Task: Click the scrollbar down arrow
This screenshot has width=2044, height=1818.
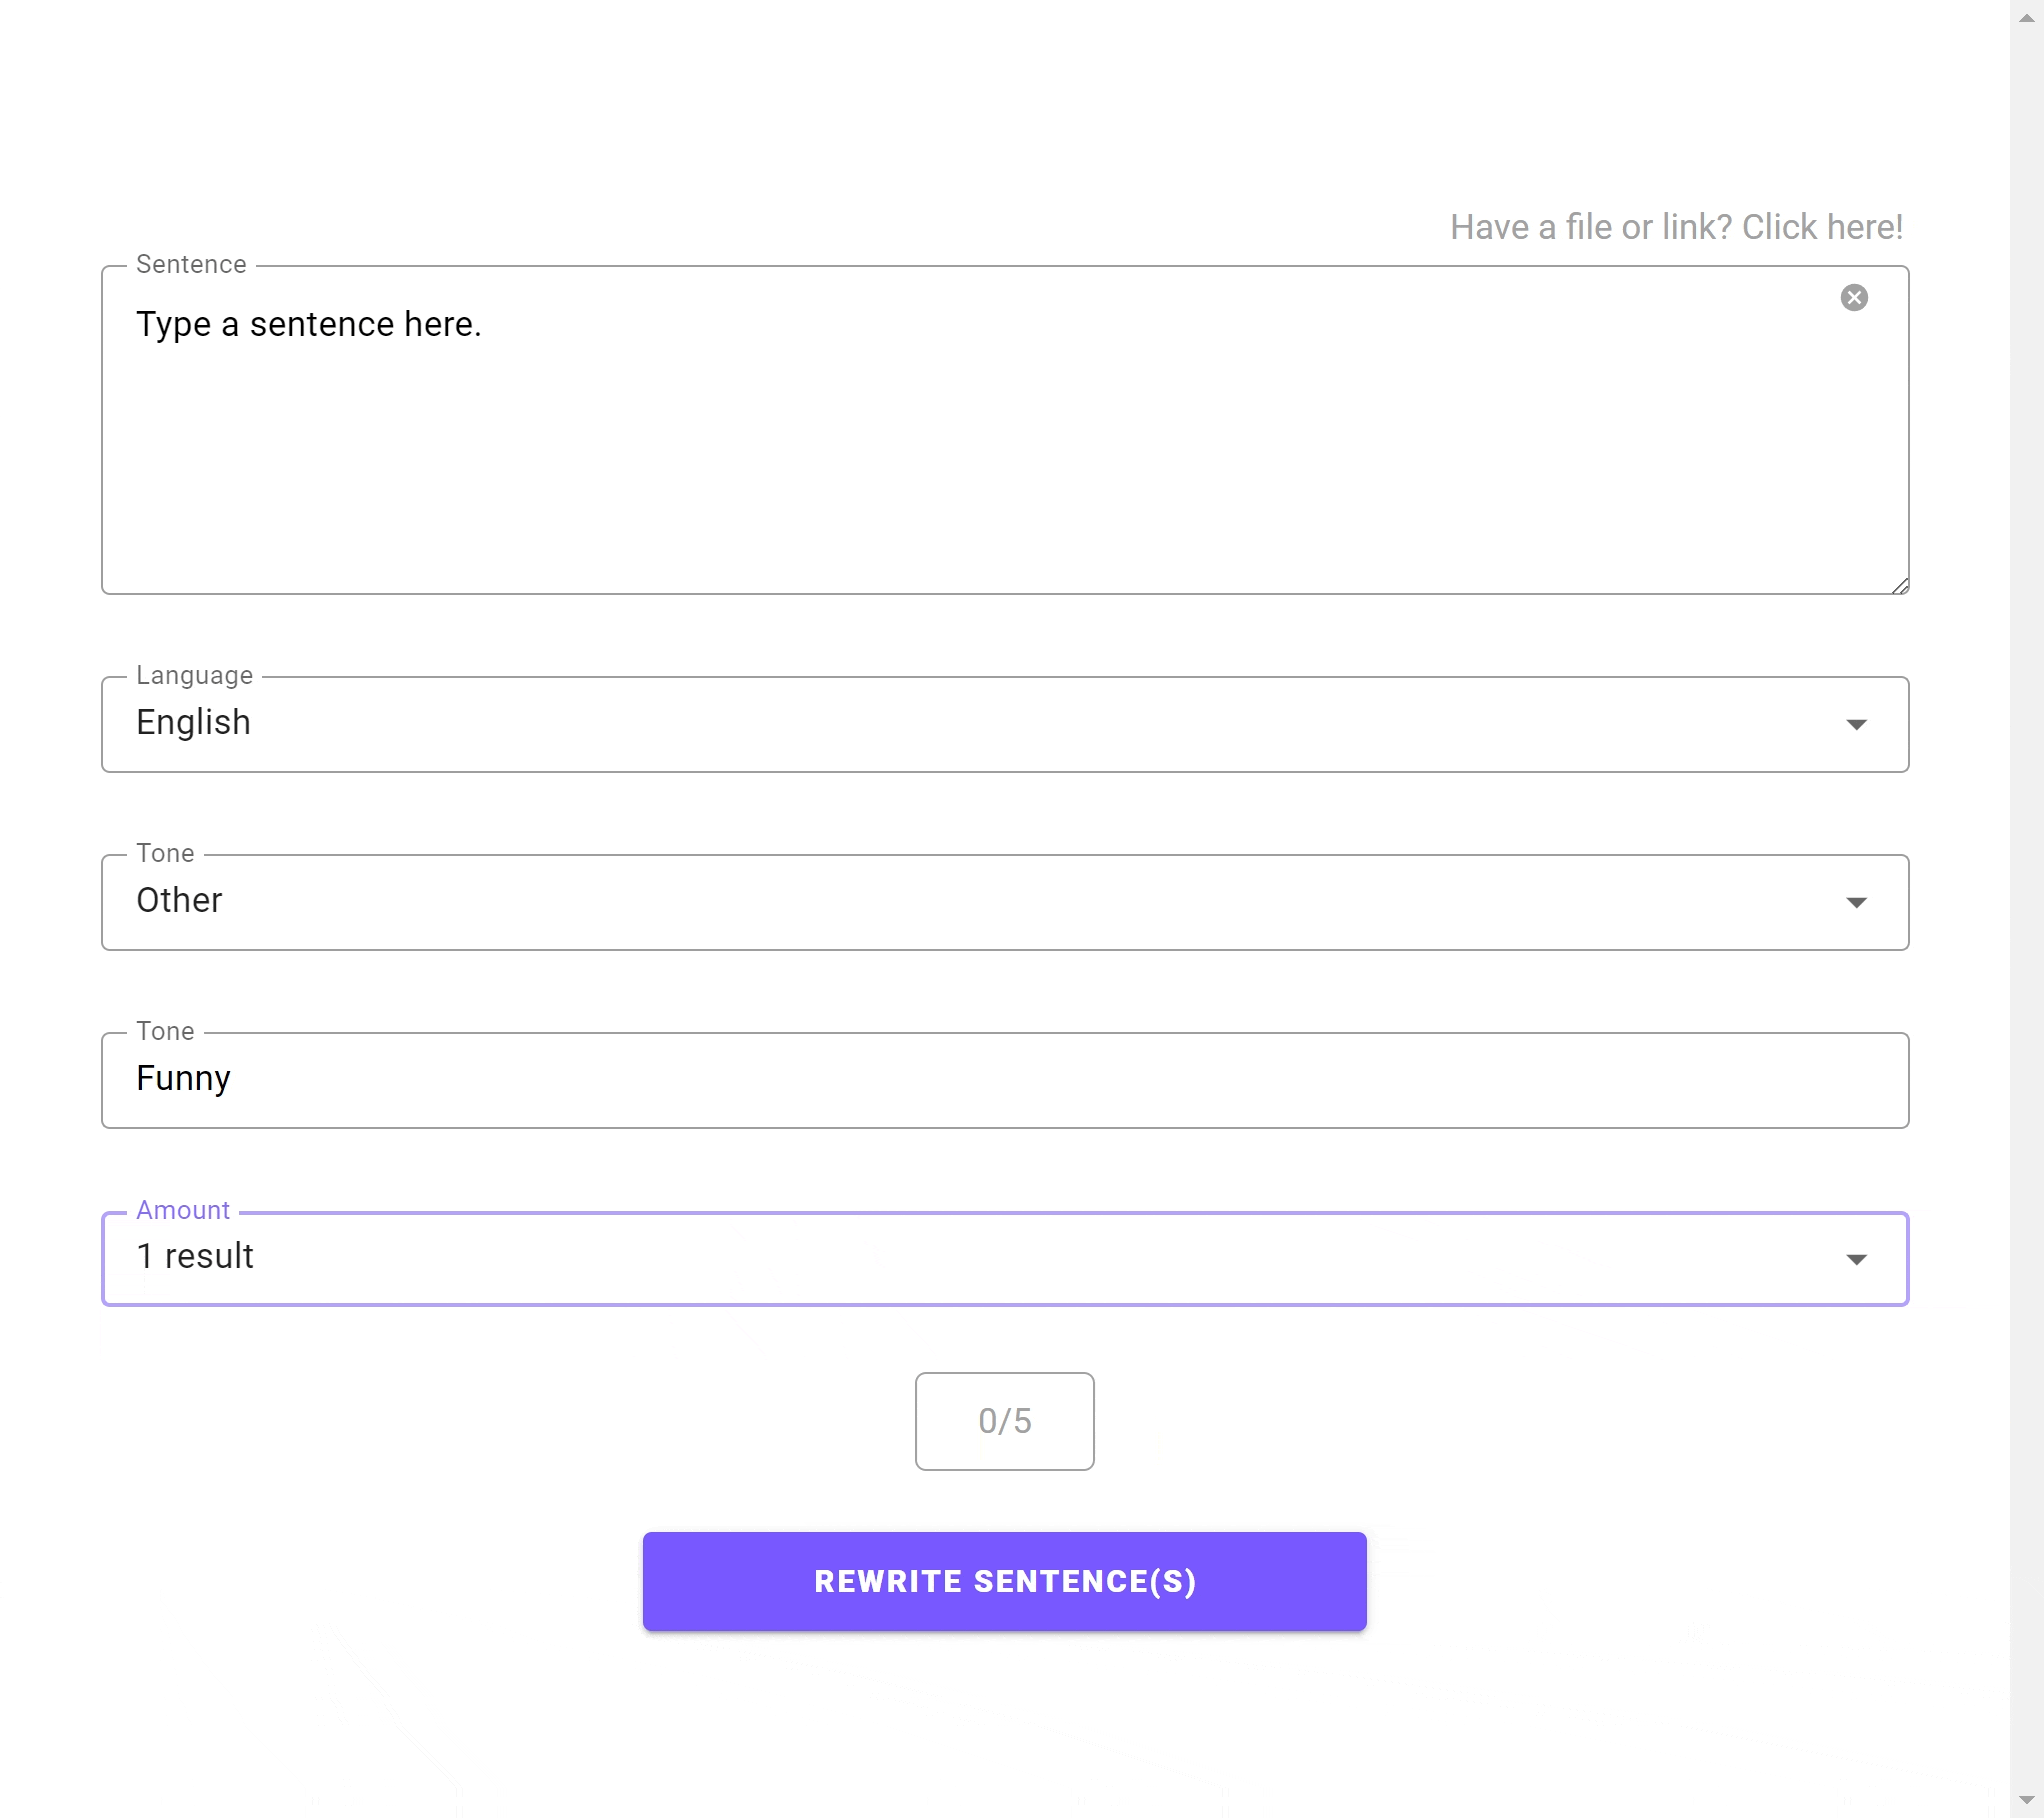Action: (2026, 1800)
